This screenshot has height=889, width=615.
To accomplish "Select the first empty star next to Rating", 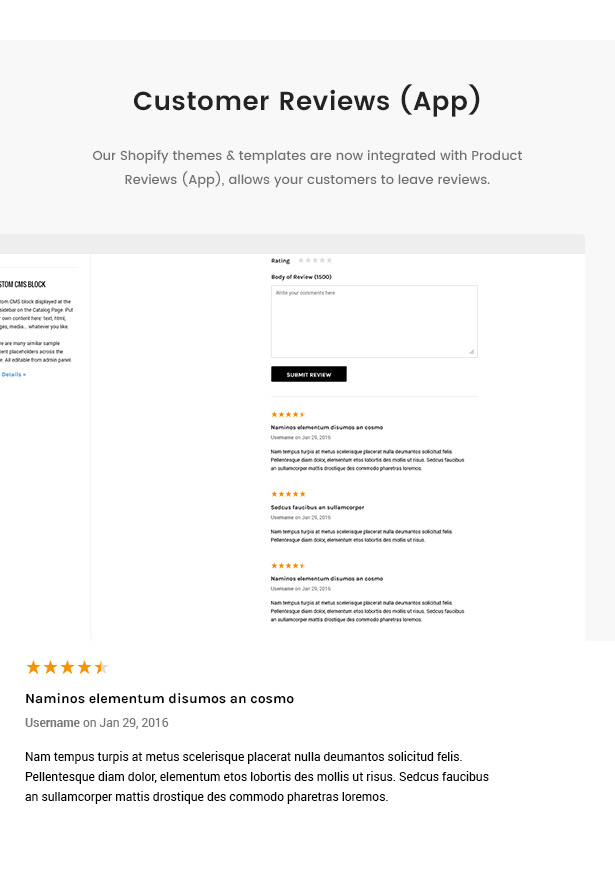I will (x=301, y=260).
